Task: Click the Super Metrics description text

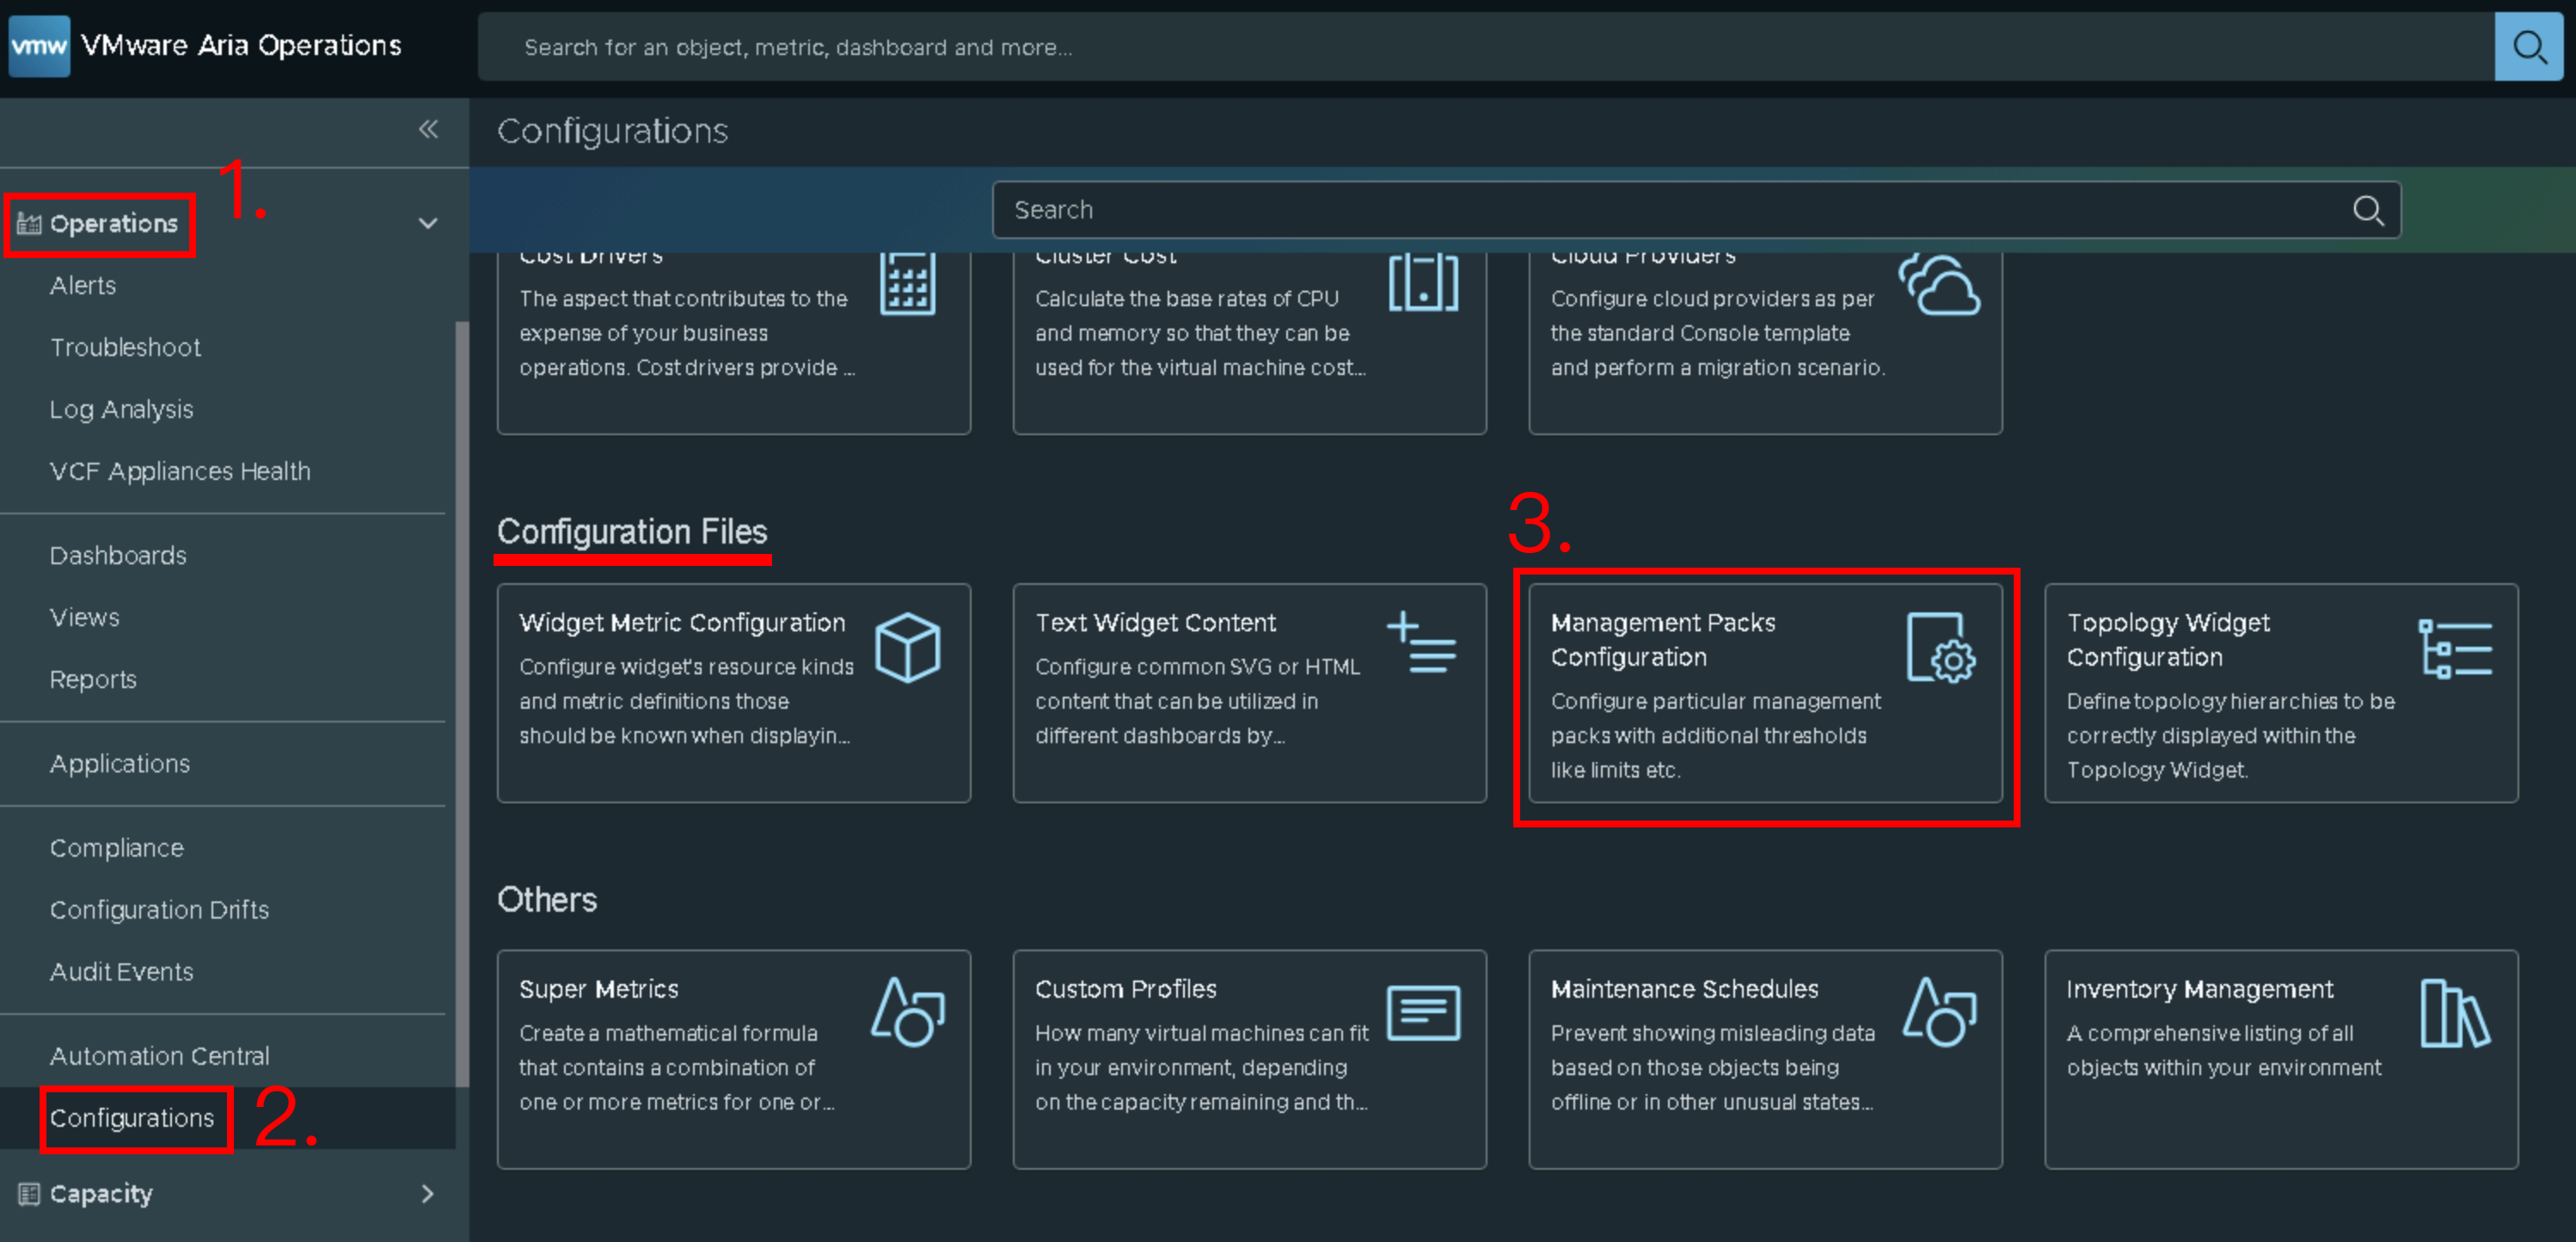Action: (676, 1067)
